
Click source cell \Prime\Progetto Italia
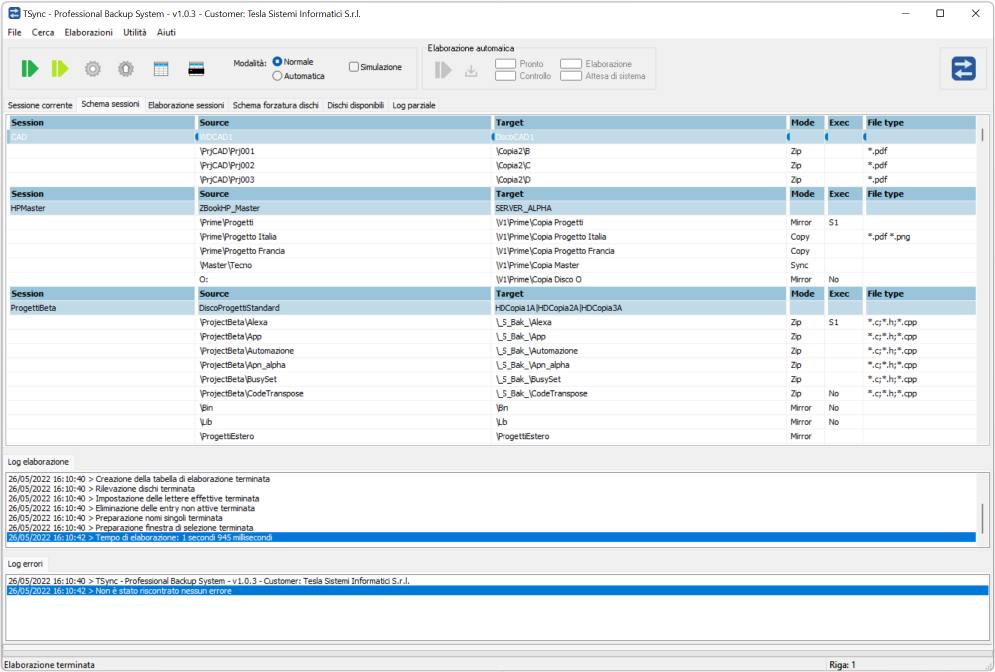[343, 237]
